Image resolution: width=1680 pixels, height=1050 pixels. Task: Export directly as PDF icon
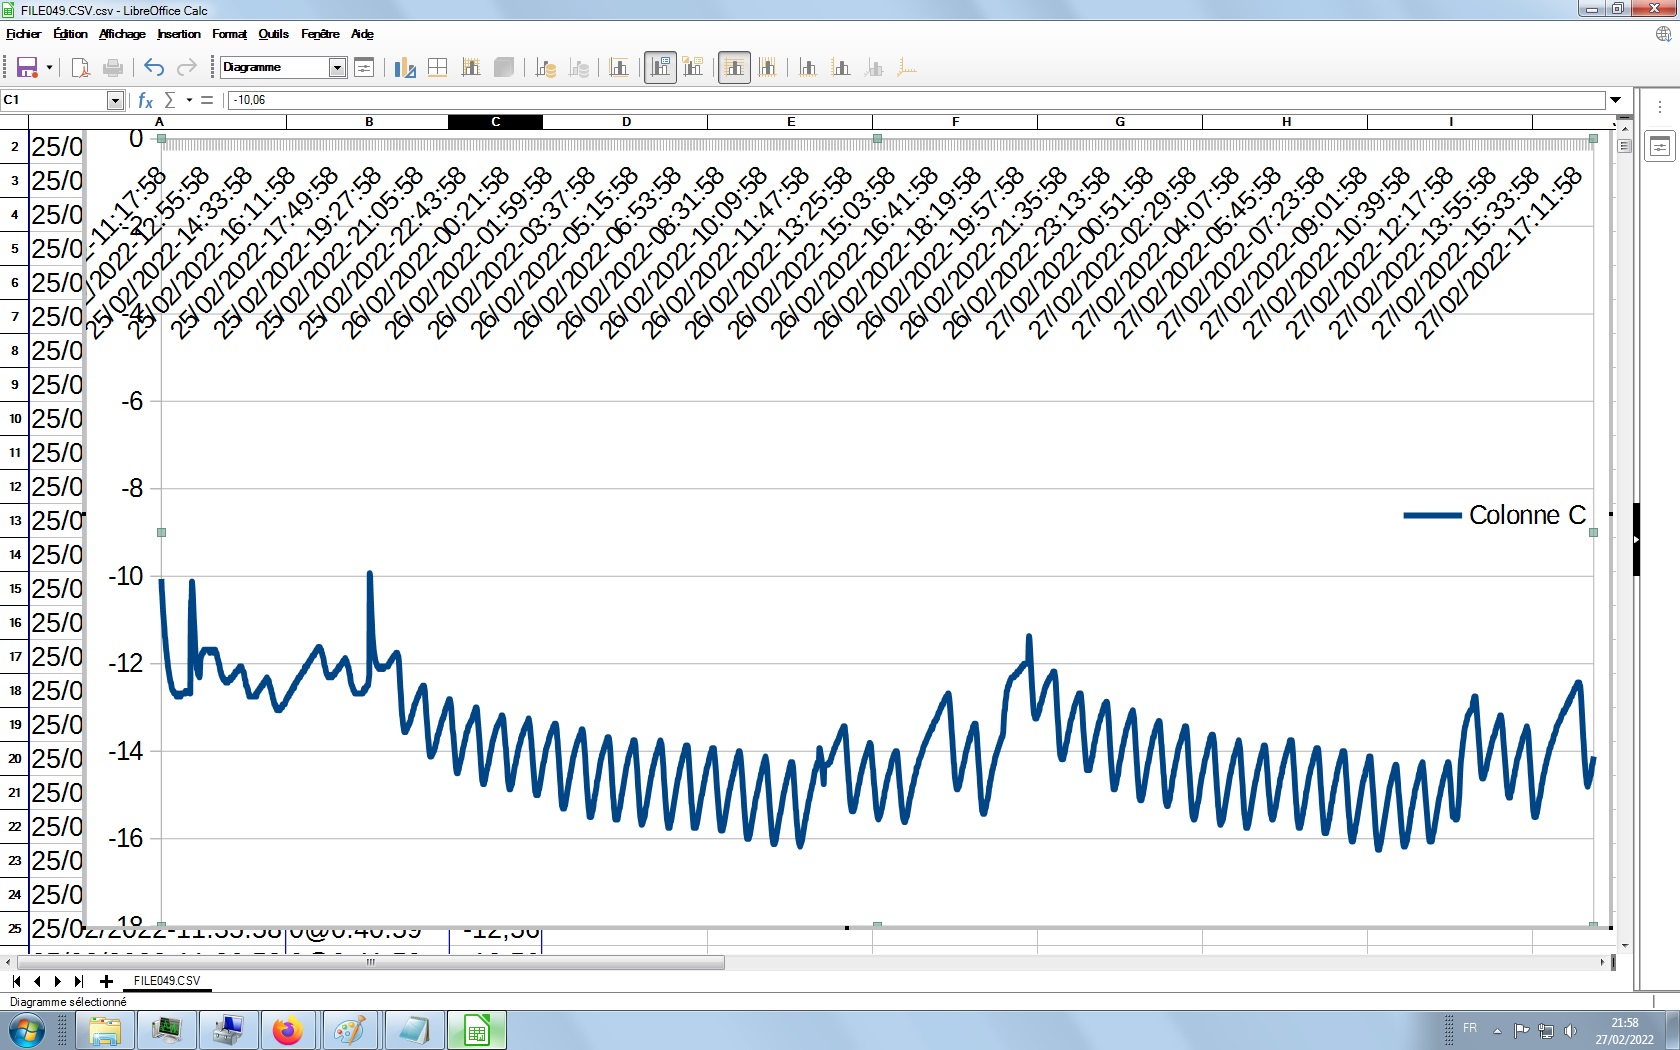coord(81,68)
